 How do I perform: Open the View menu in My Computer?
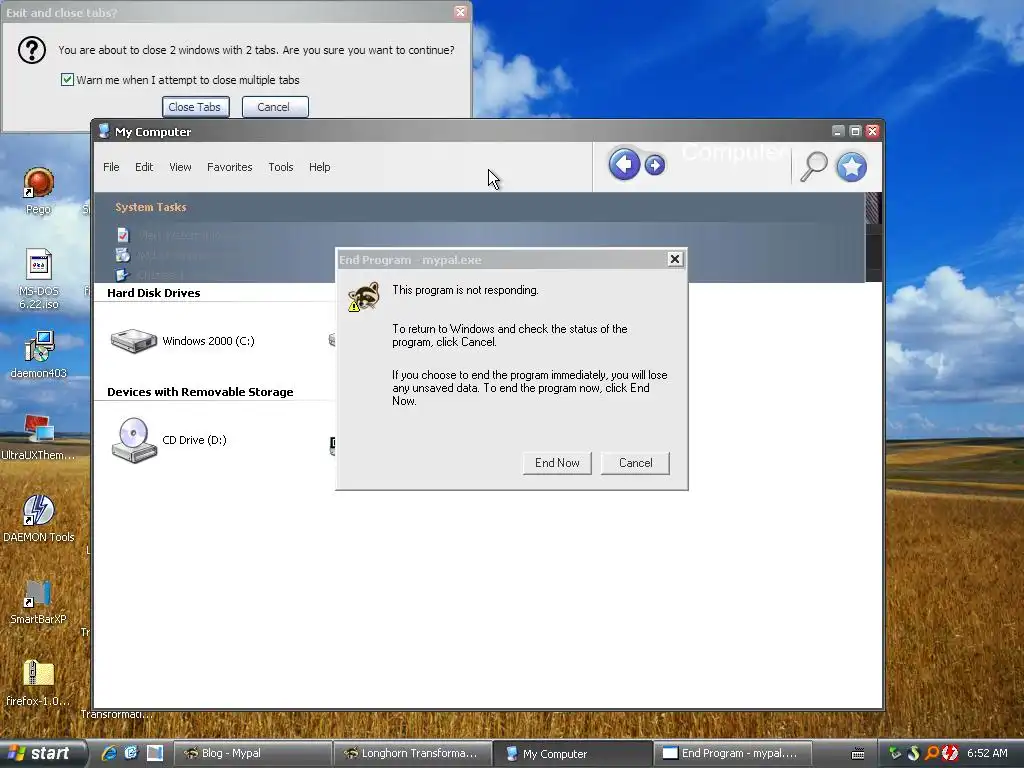(x=180, y=167)
